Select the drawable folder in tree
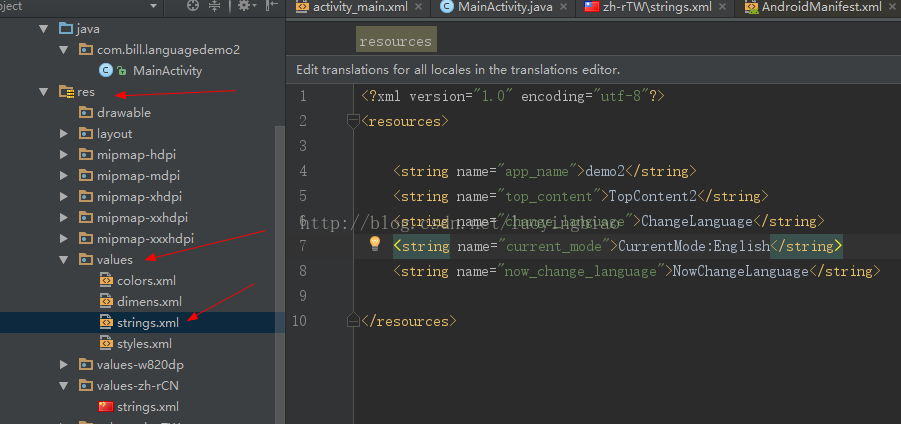The width and height of the screenshot is (901, 424). pos(124,113)
